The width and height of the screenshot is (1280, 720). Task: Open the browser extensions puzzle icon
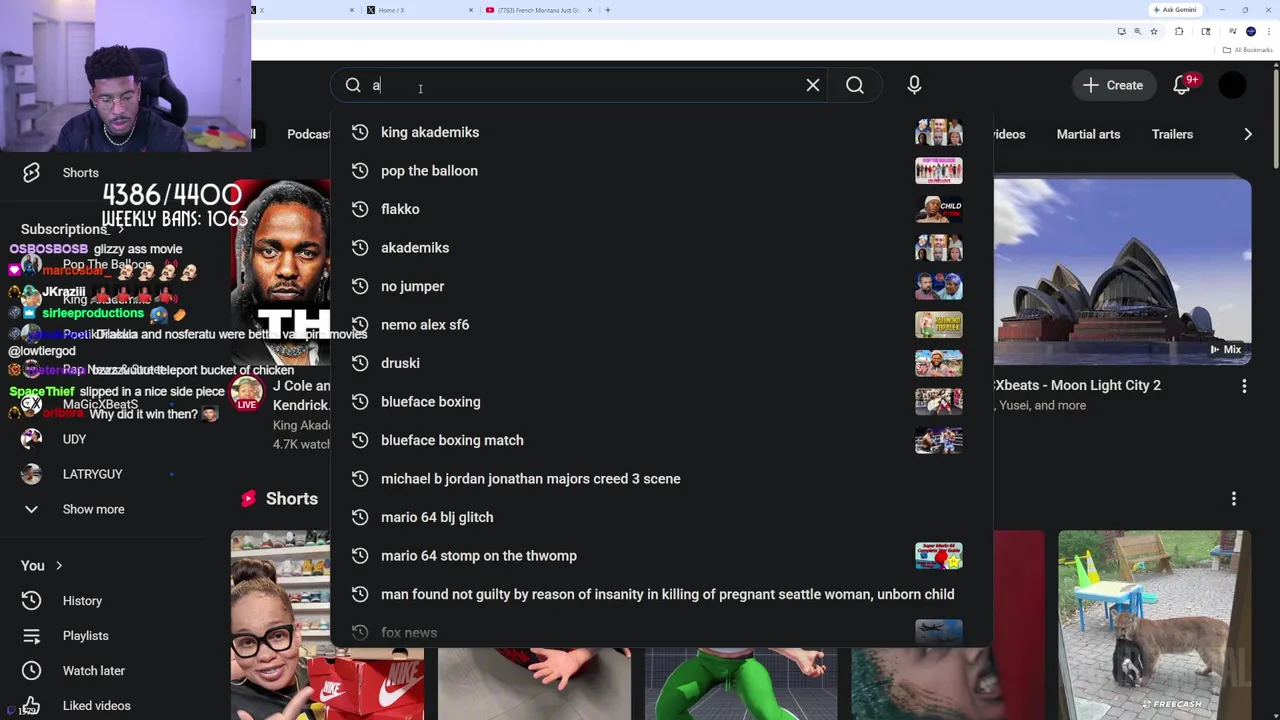click(1179, 32)
